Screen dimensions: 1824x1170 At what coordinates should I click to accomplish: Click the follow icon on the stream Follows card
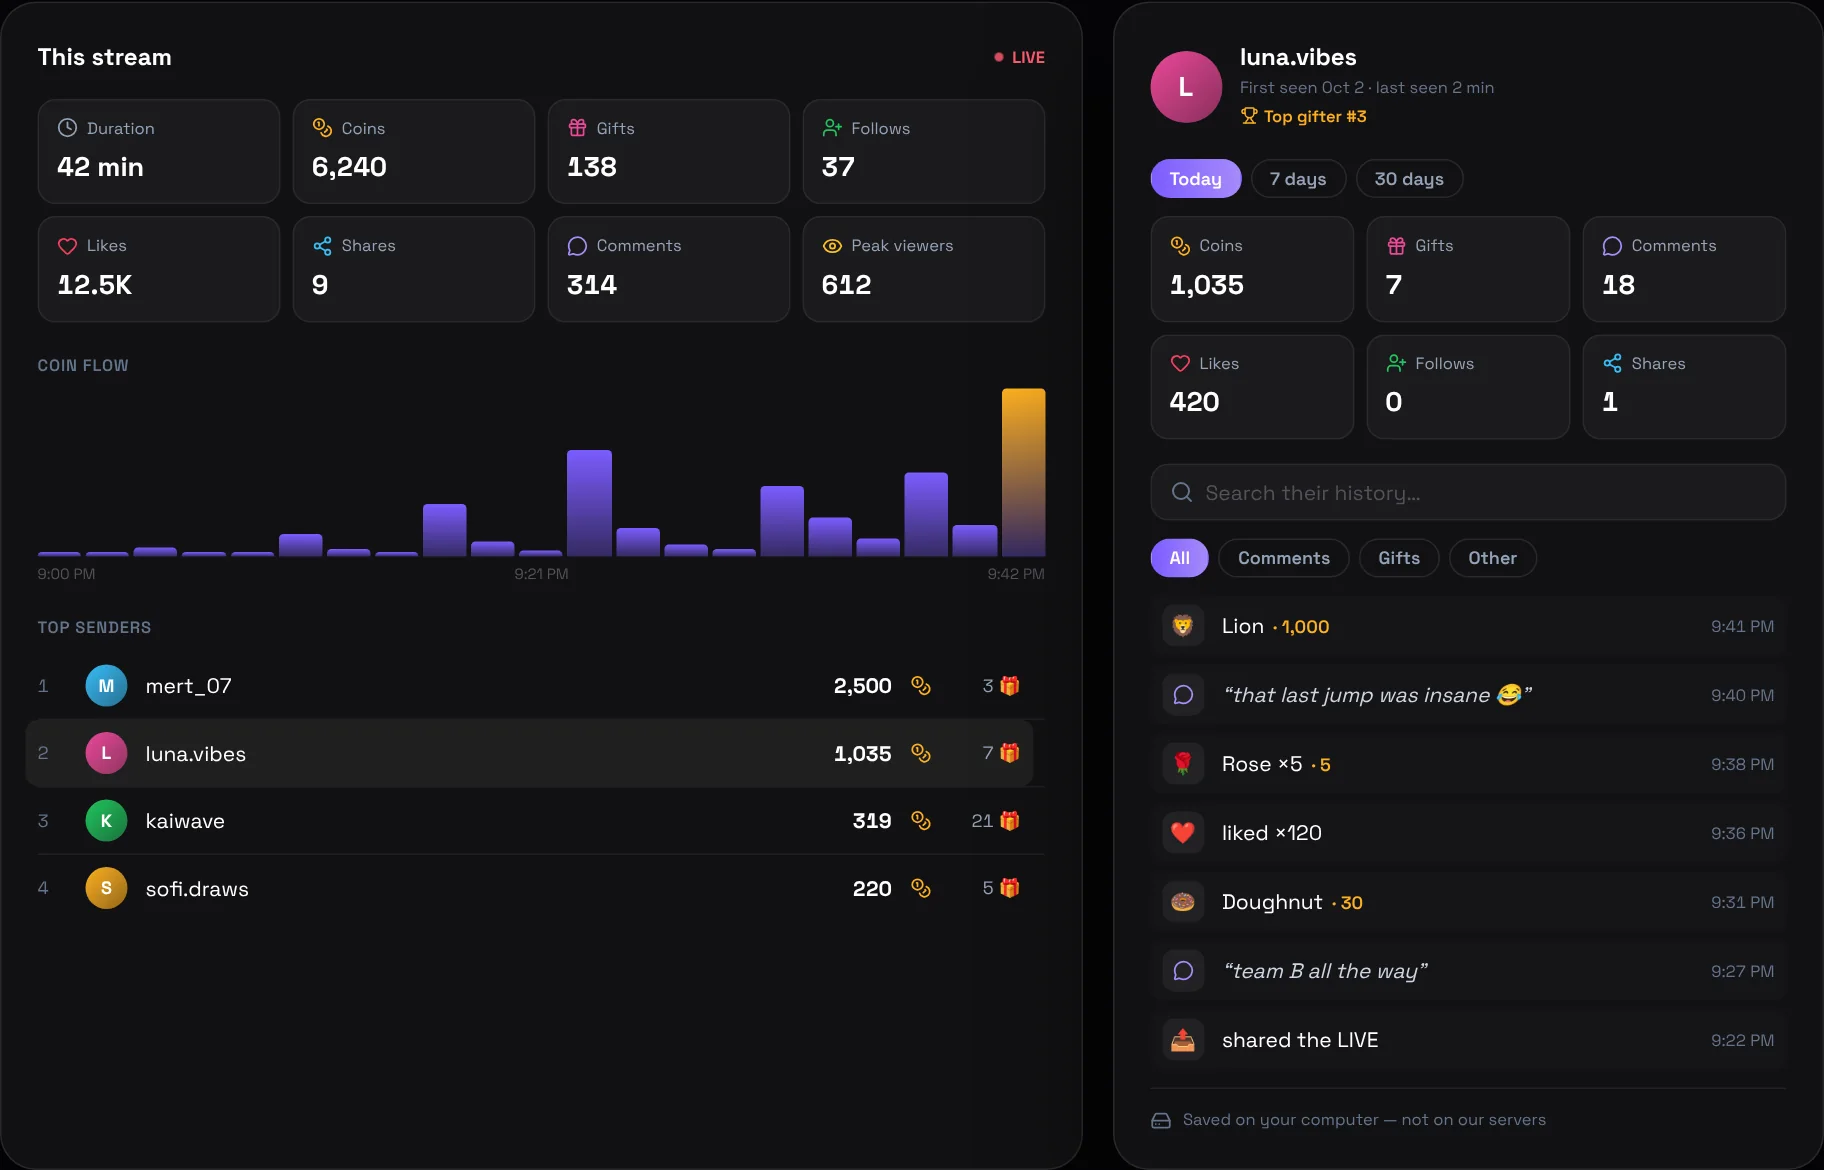coord(832,128)
